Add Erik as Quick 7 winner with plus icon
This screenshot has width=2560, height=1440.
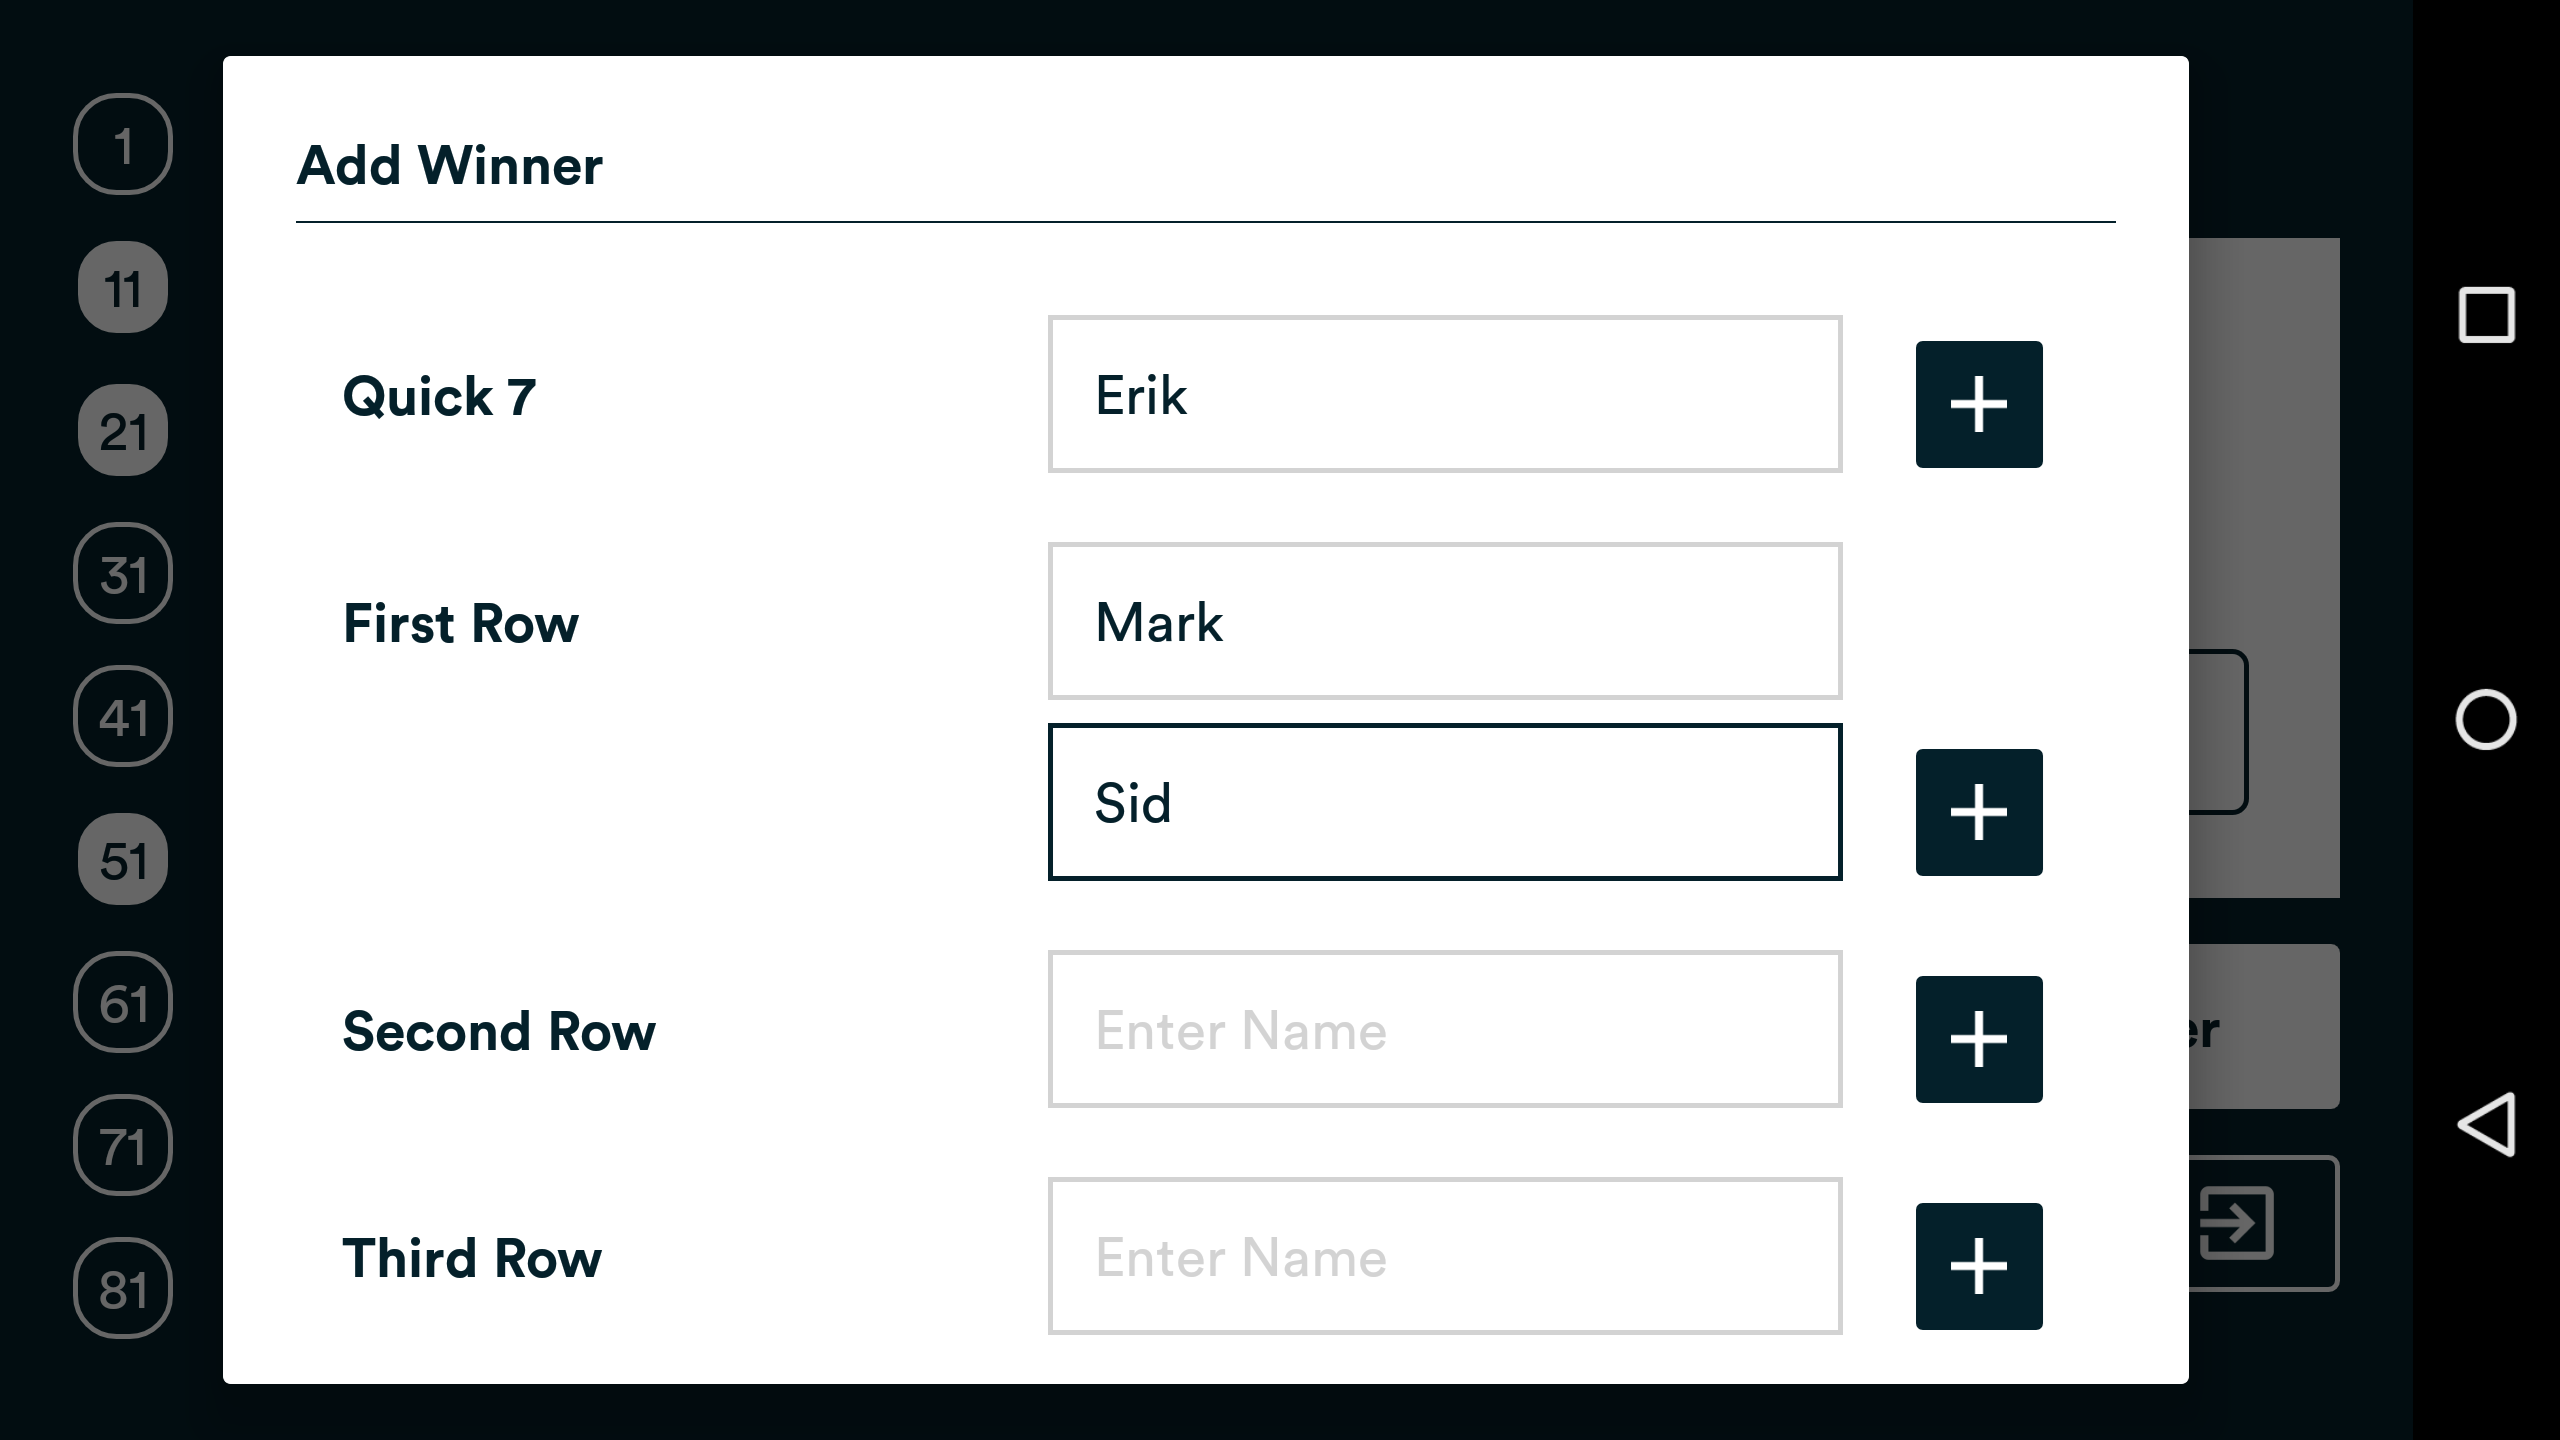1978,403
